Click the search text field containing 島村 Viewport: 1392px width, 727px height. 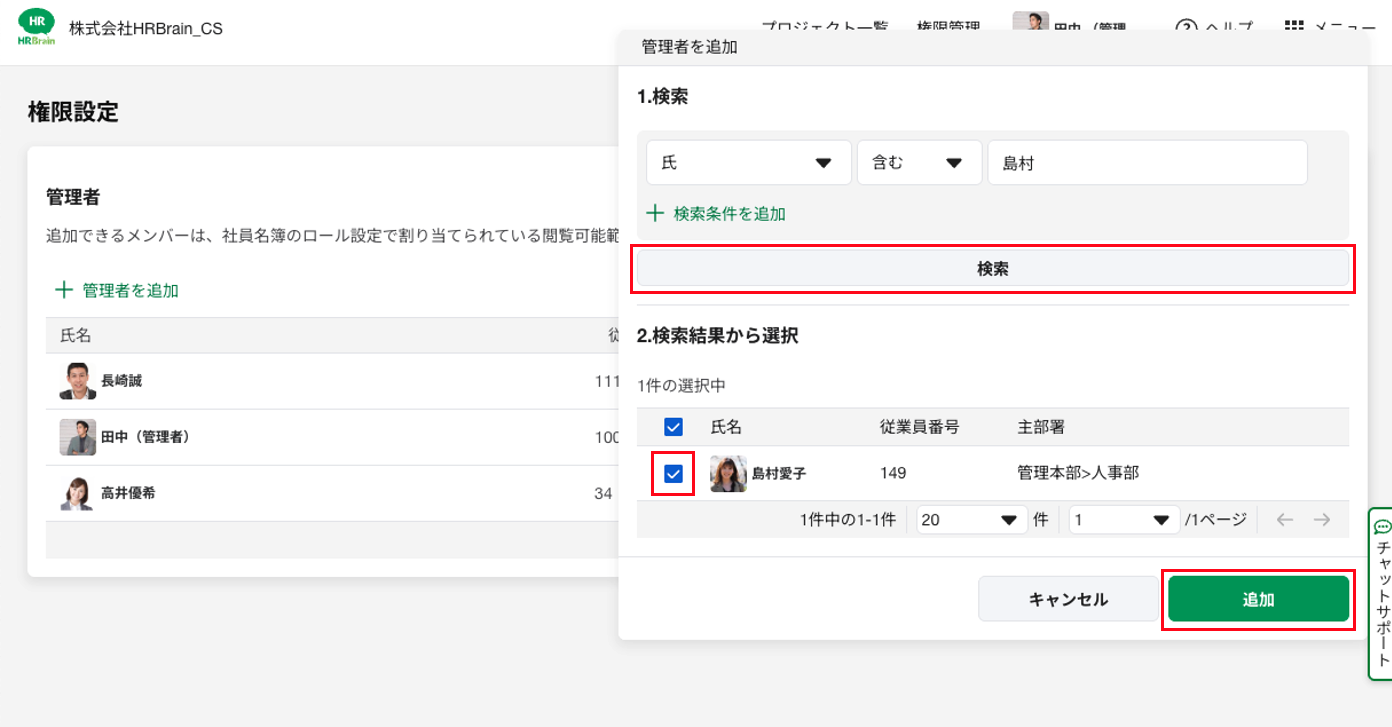pos(1147,163)
